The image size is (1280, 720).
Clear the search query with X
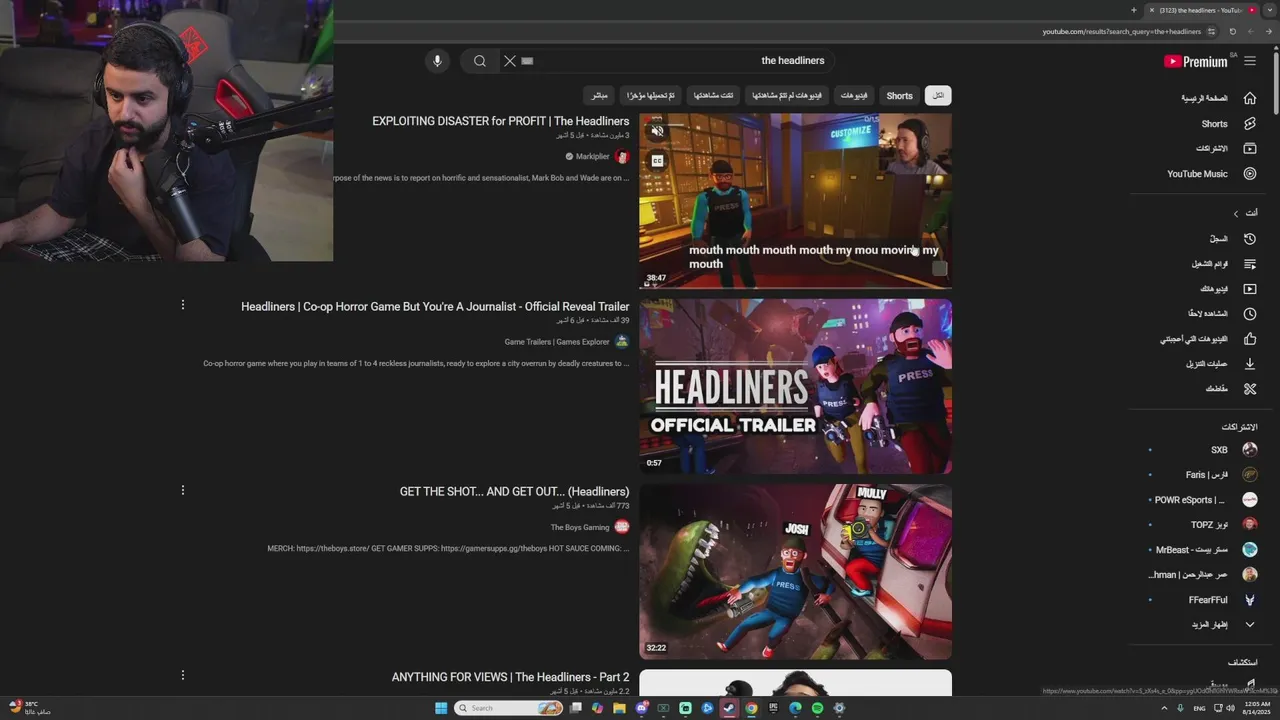click(510, 61)
